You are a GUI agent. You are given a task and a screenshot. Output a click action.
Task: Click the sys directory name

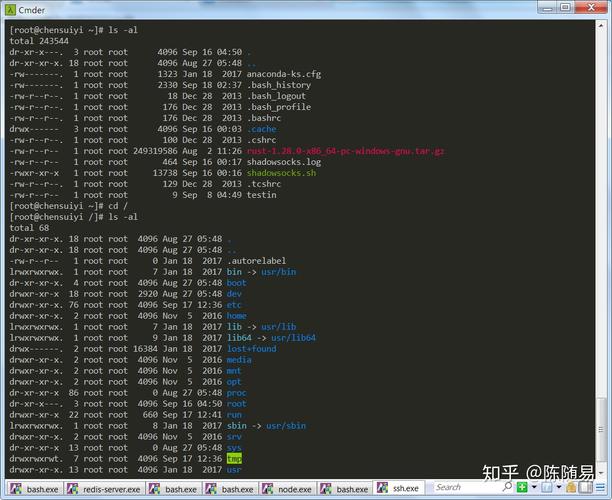[234, 448]
